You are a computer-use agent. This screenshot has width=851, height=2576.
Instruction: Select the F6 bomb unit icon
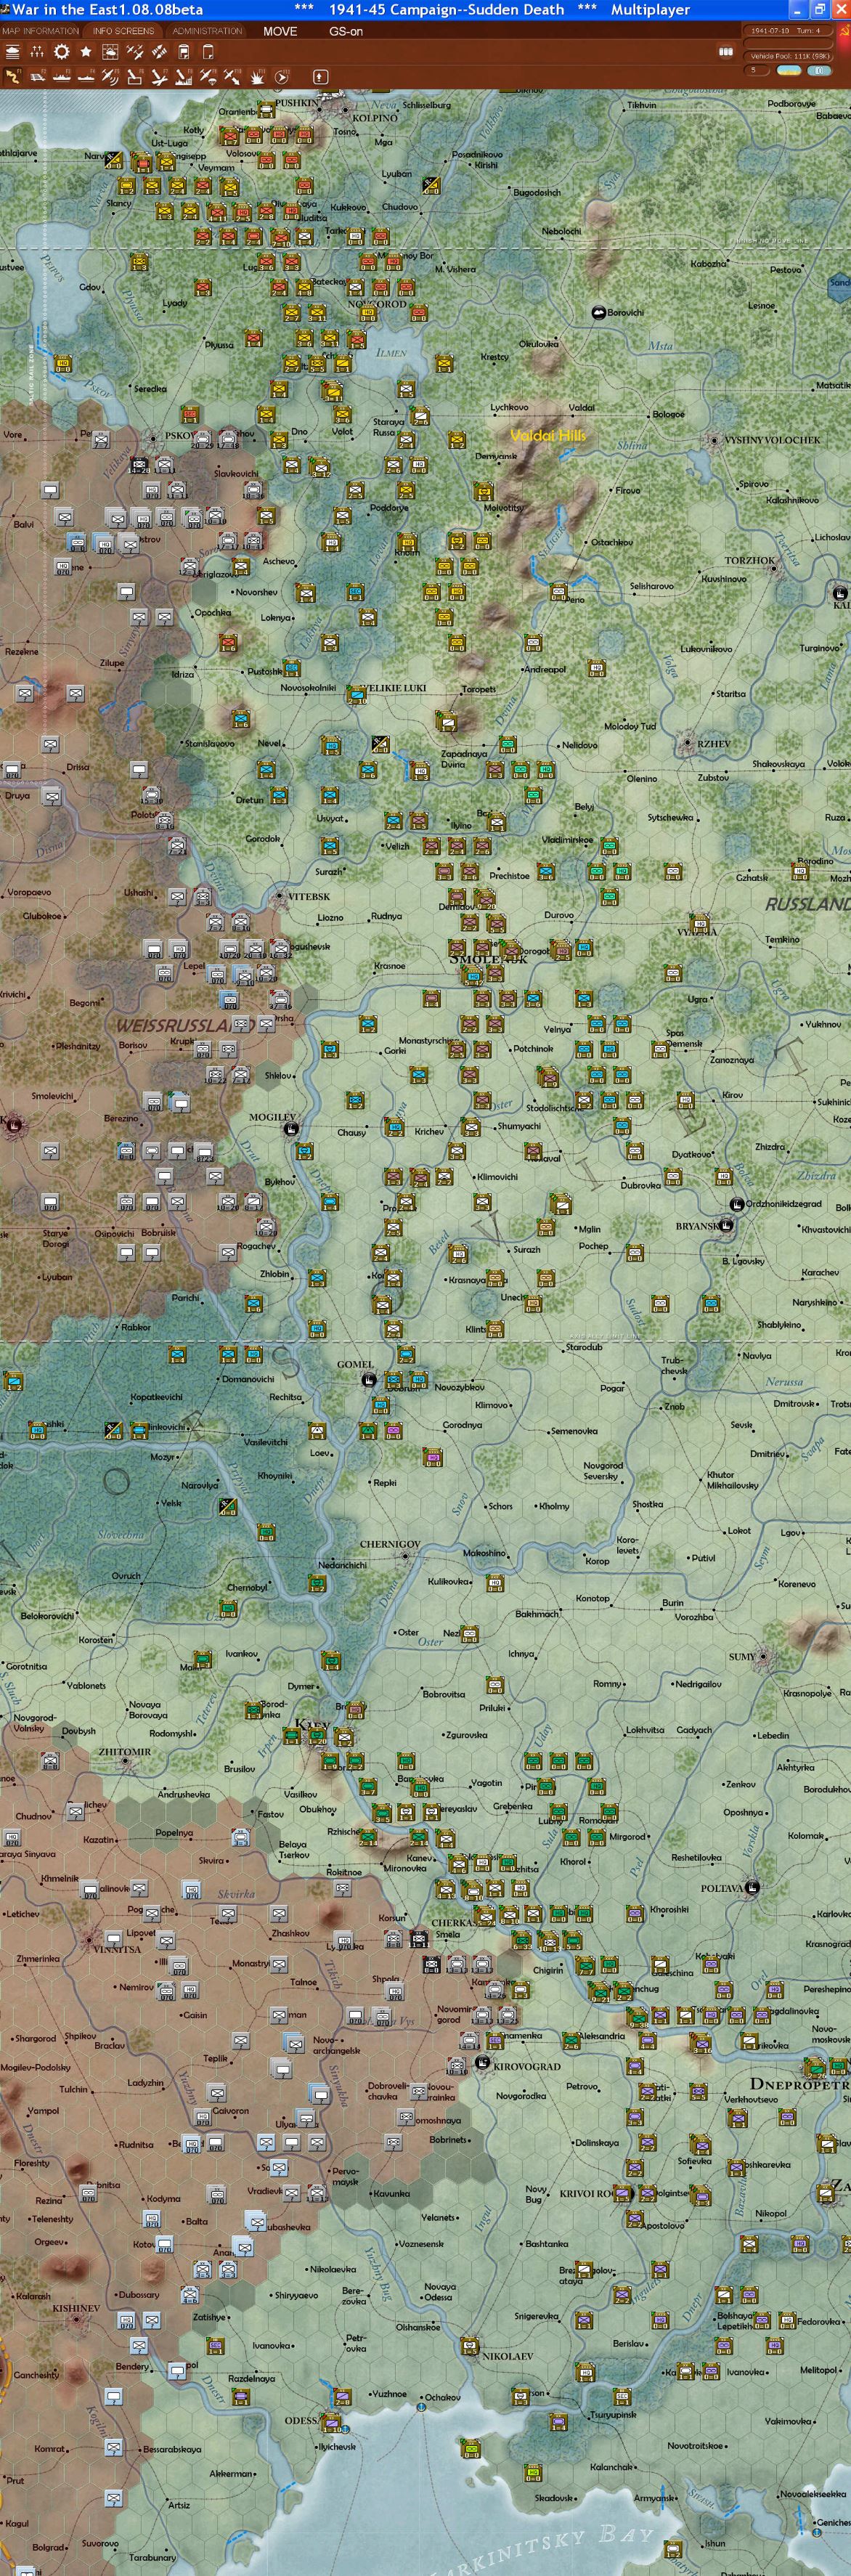point(135,77)
